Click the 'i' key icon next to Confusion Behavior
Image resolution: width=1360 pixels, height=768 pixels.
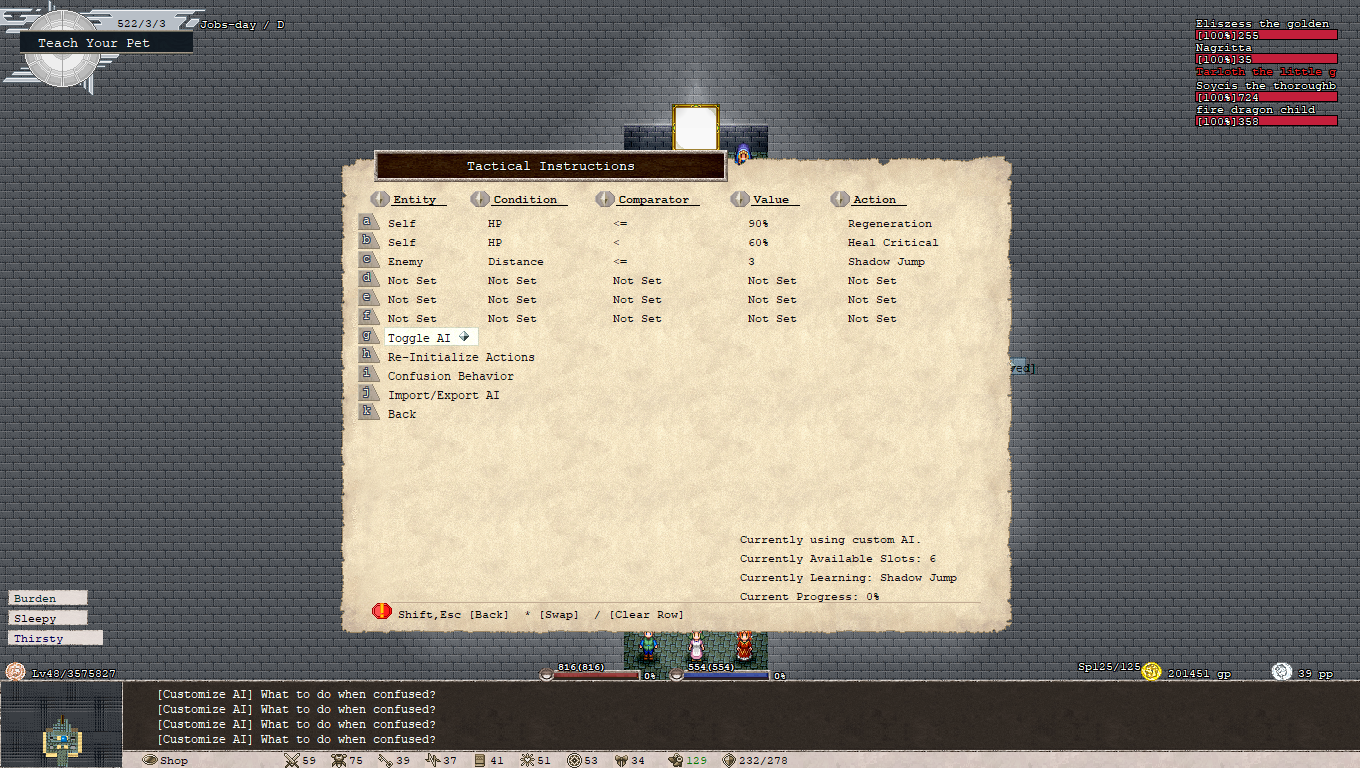(x=369, y=374)
